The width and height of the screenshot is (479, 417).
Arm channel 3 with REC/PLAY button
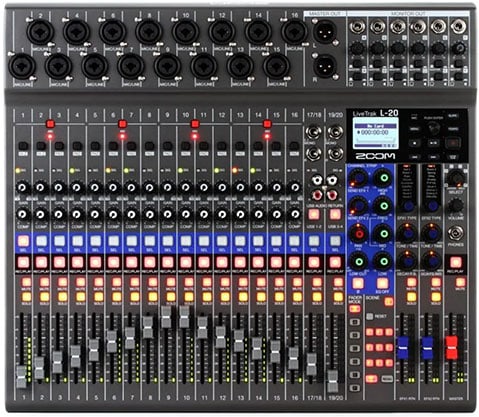click(59, 262)
